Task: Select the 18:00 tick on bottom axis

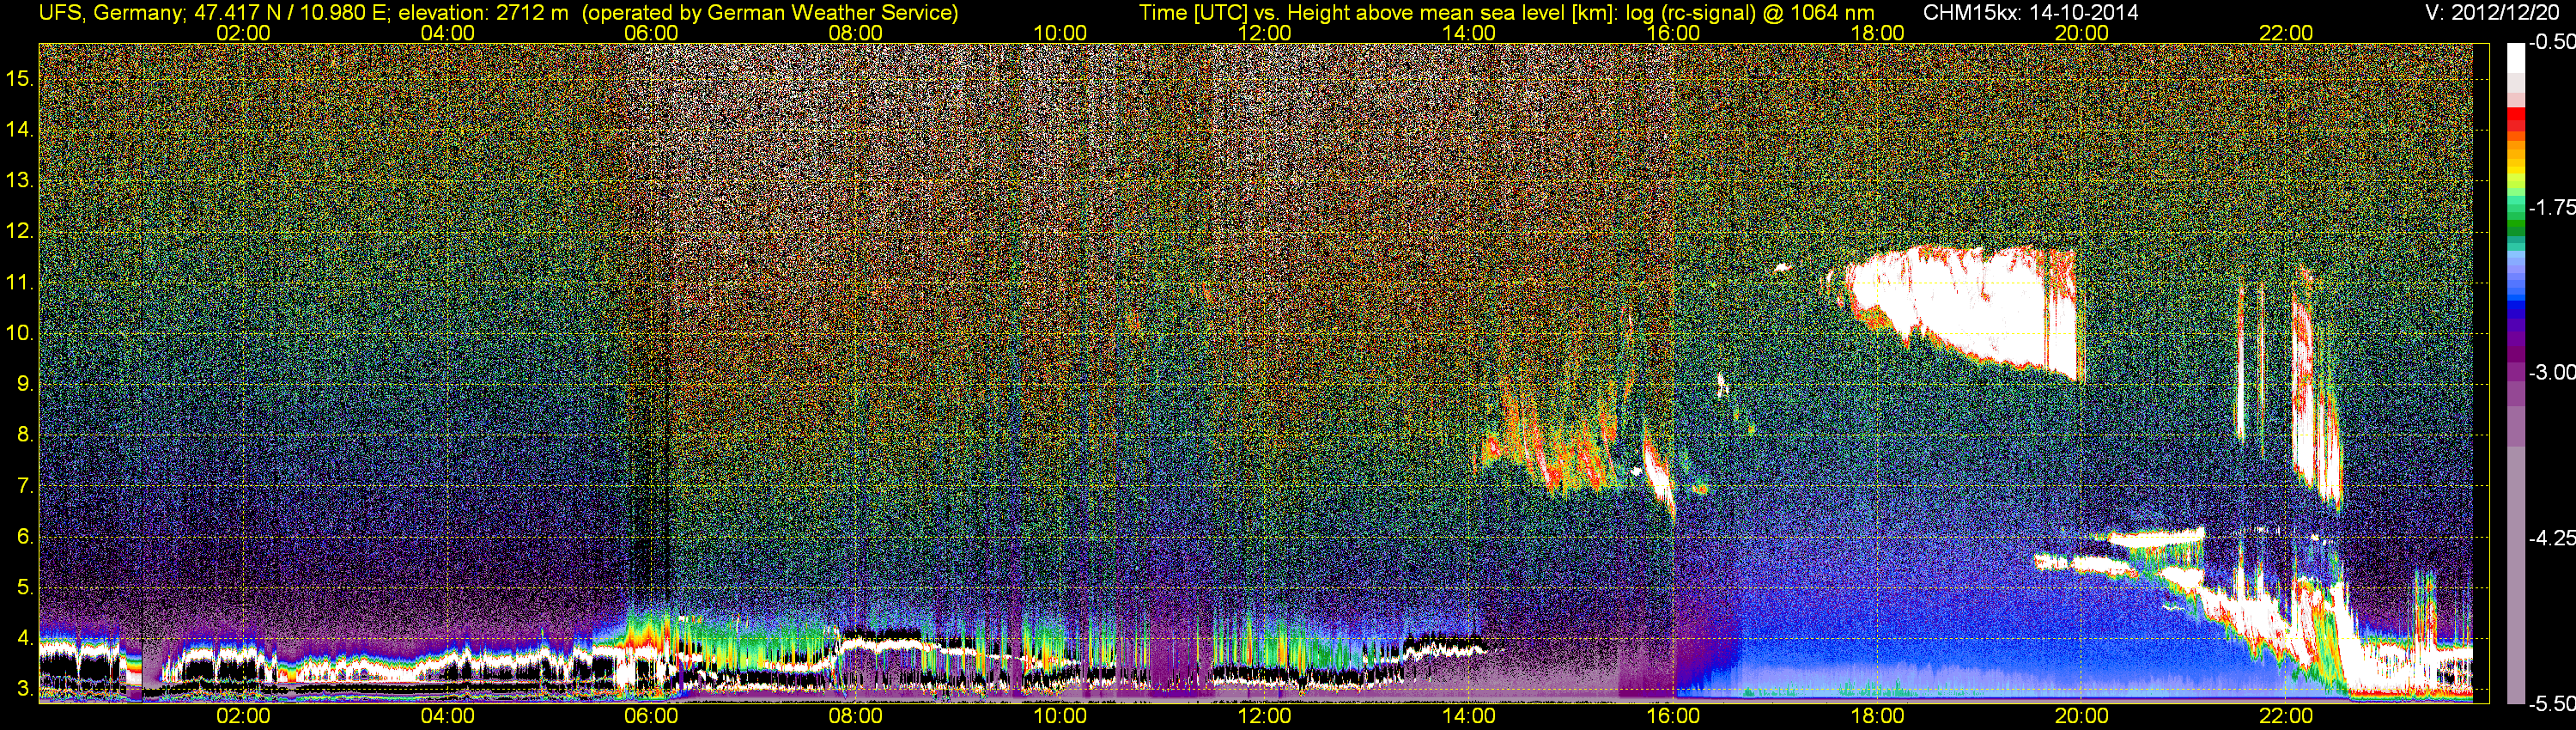Action: click(x=1877, y=716)
